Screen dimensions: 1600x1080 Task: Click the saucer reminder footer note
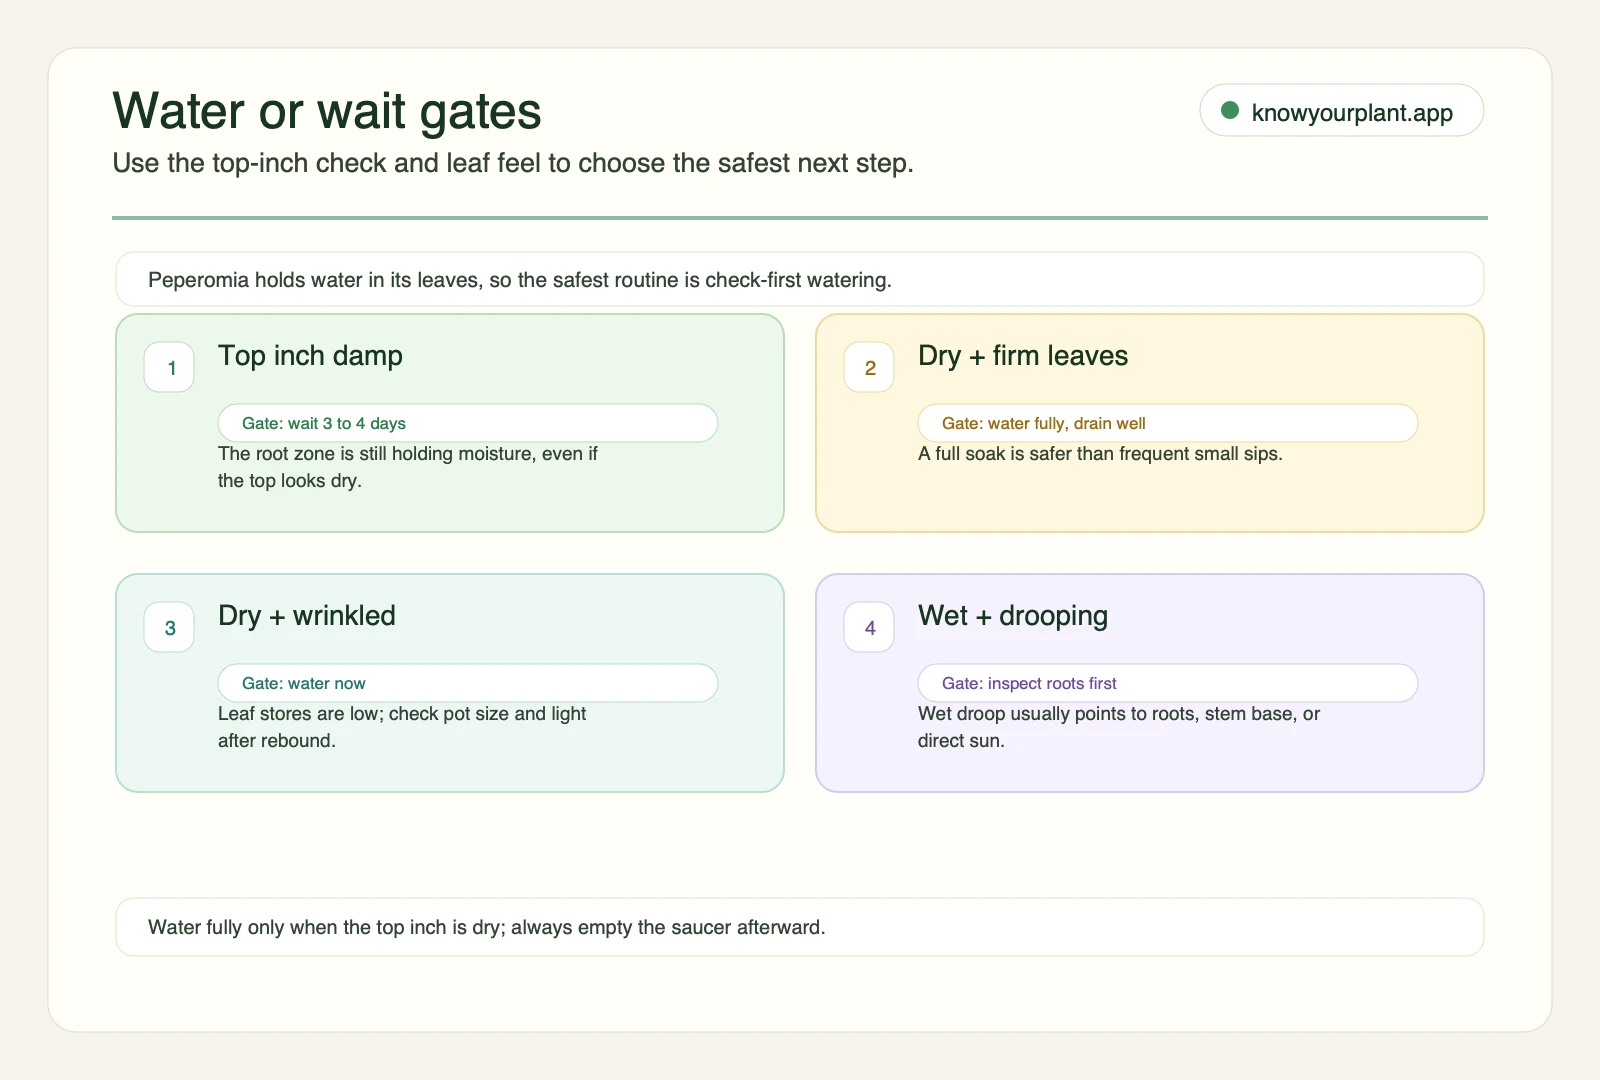(x=800, y=927)
